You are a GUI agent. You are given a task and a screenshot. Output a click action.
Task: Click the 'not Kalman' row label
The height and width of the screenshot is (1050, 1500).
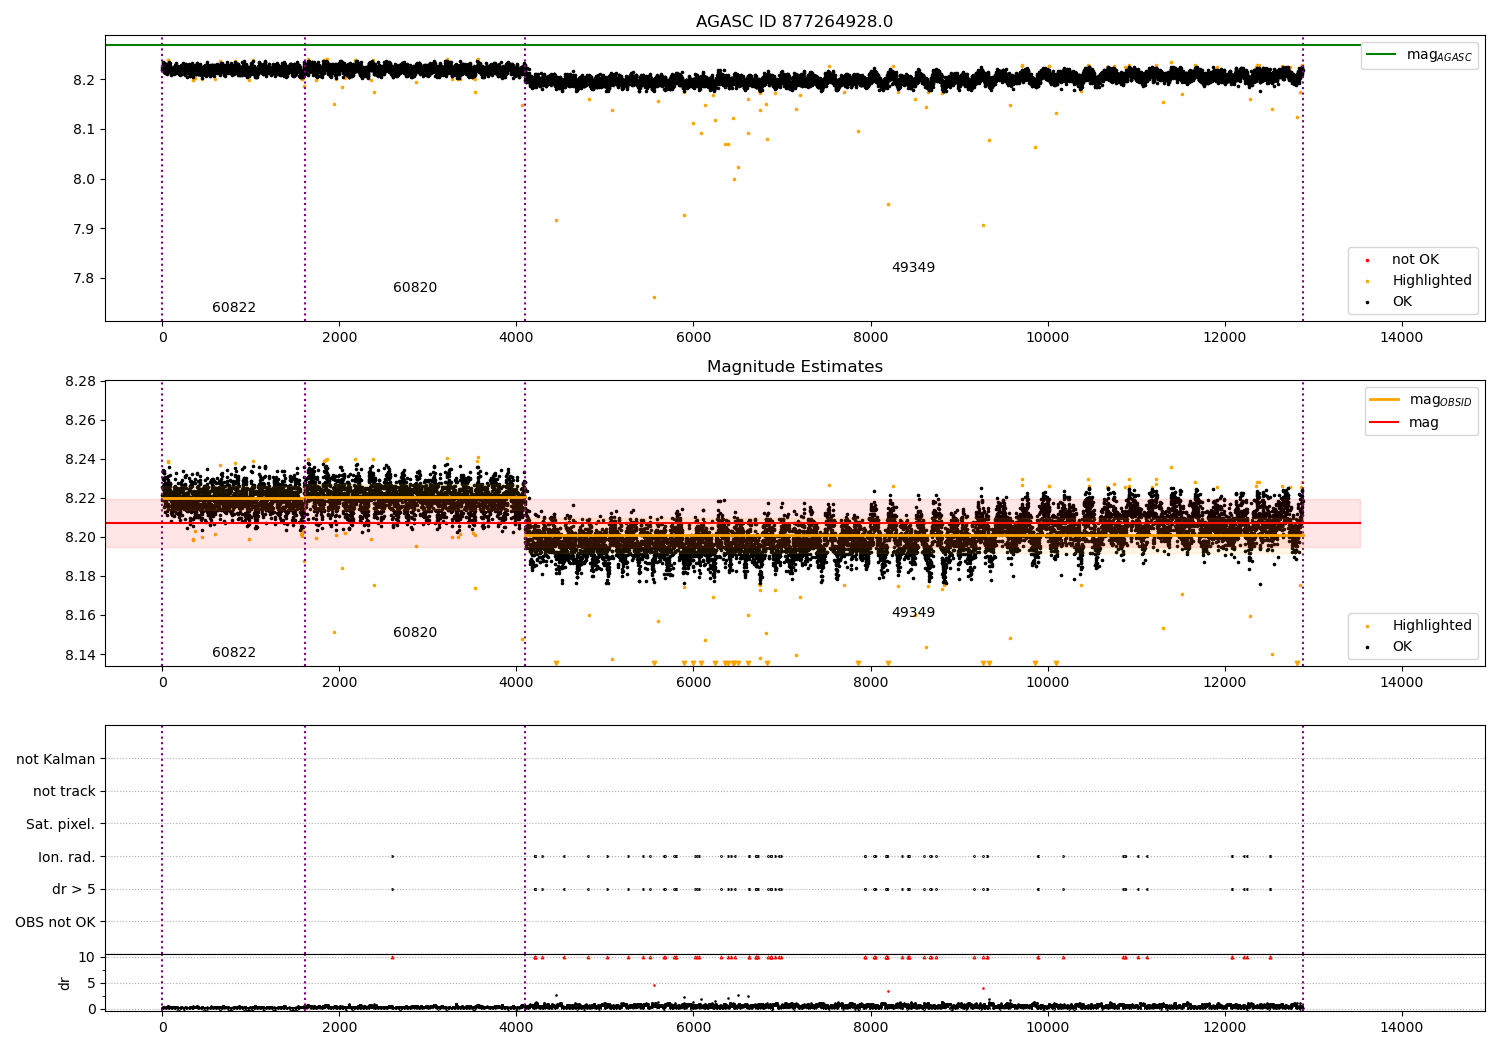56,759
